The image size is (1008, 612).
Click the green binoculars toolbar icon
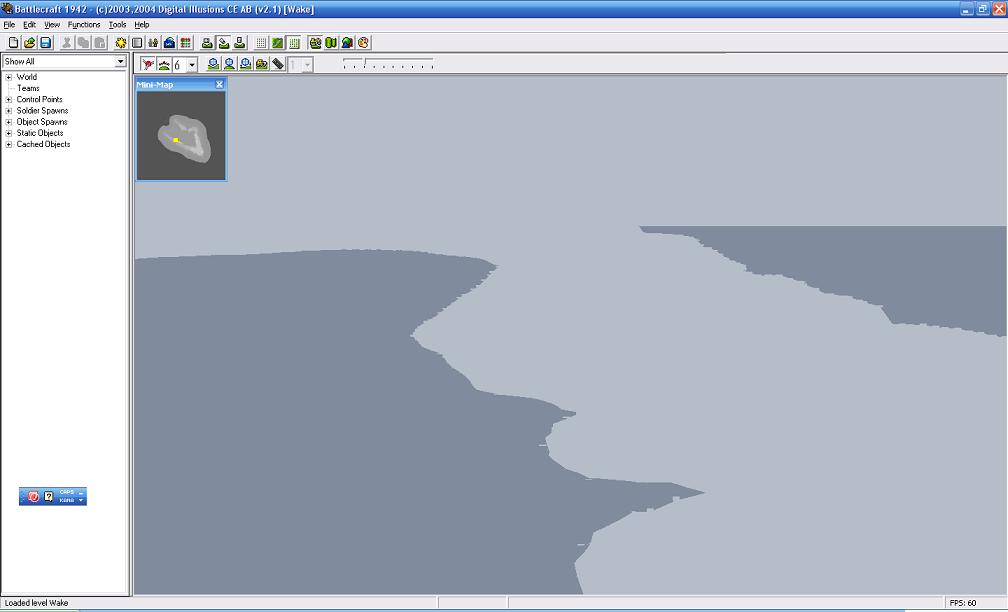331,43
